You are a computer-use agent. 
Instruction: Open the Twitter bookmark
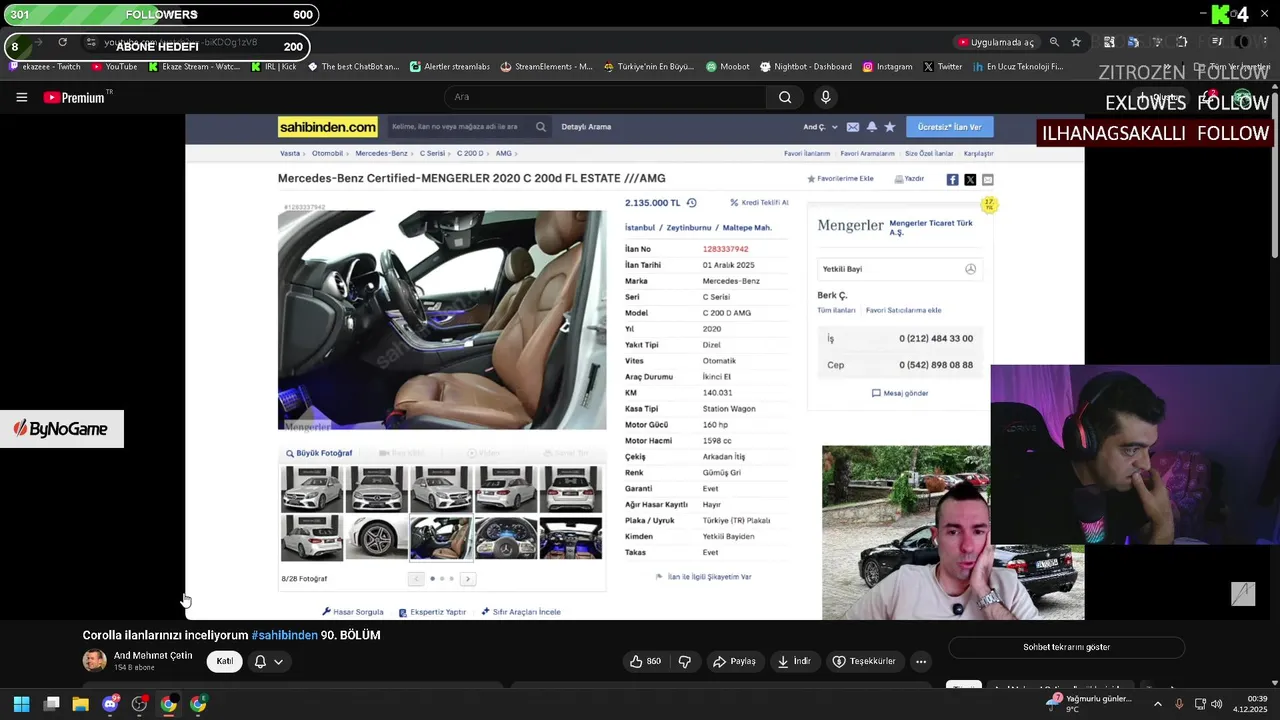point(943,67)
